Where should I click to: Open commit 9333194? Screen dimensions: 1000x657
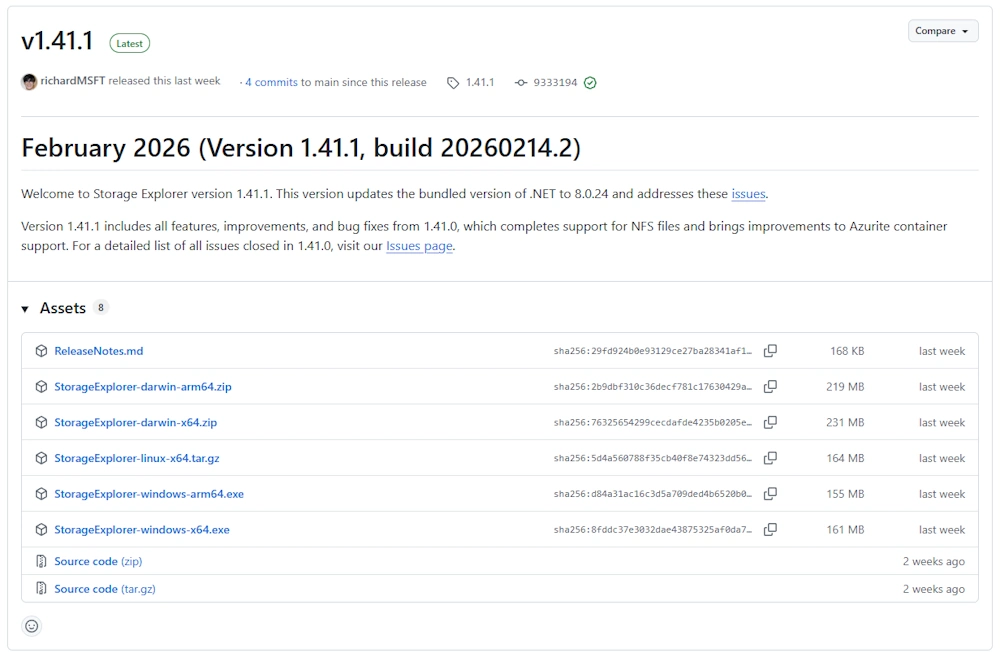[554, 82]
